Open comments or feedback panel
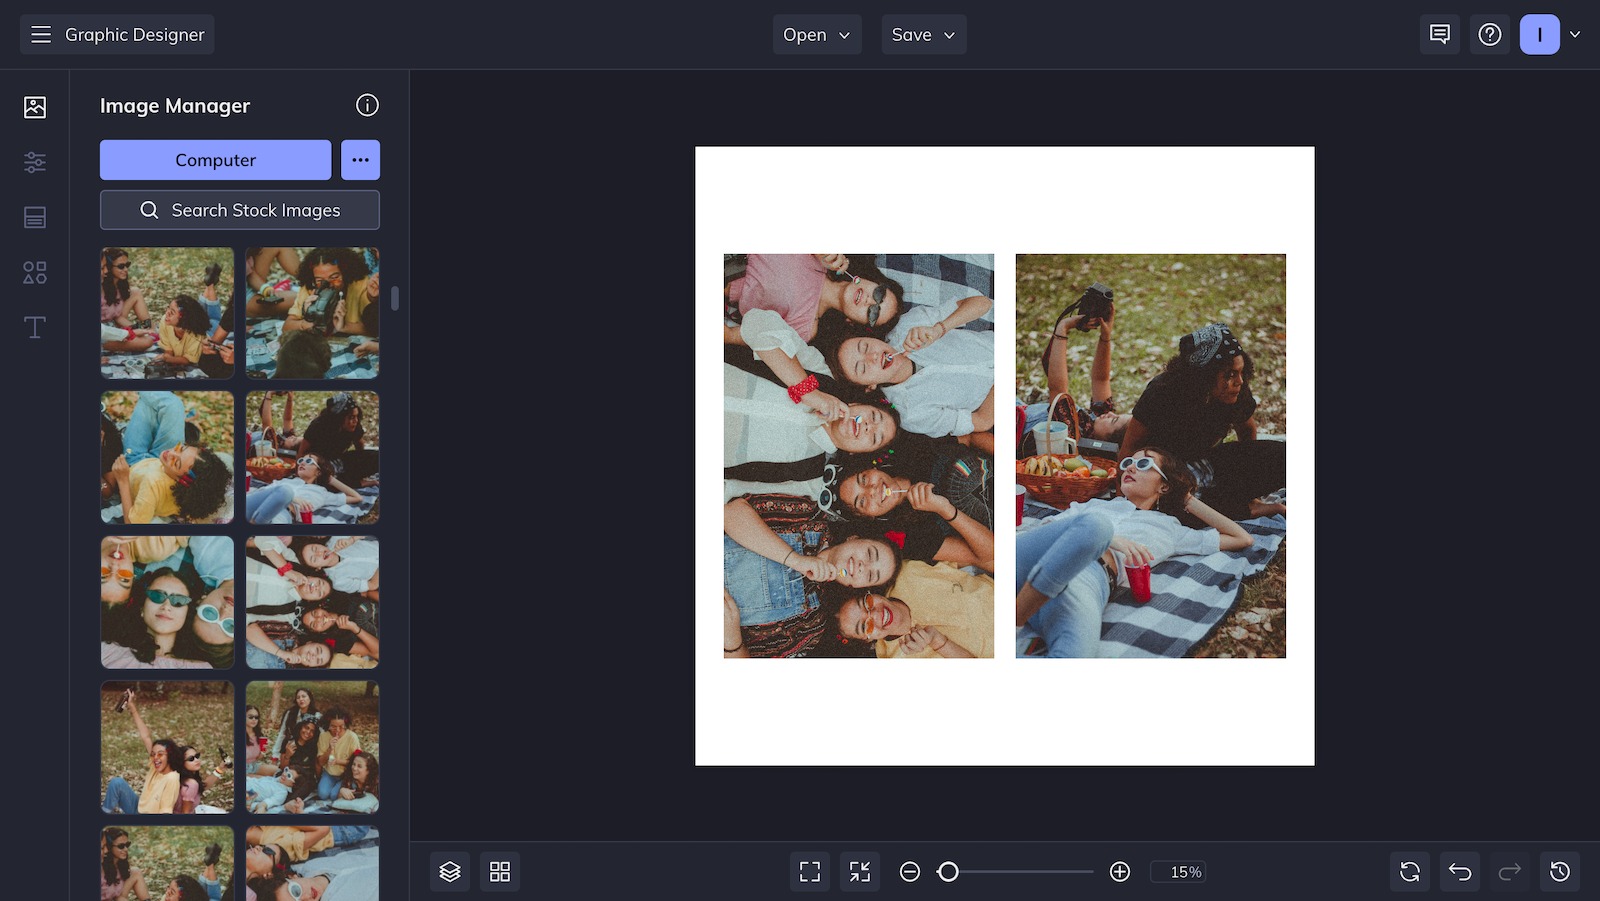Image resolution: width=1600 pixels, height=901 pixels. coord(1439,34)
